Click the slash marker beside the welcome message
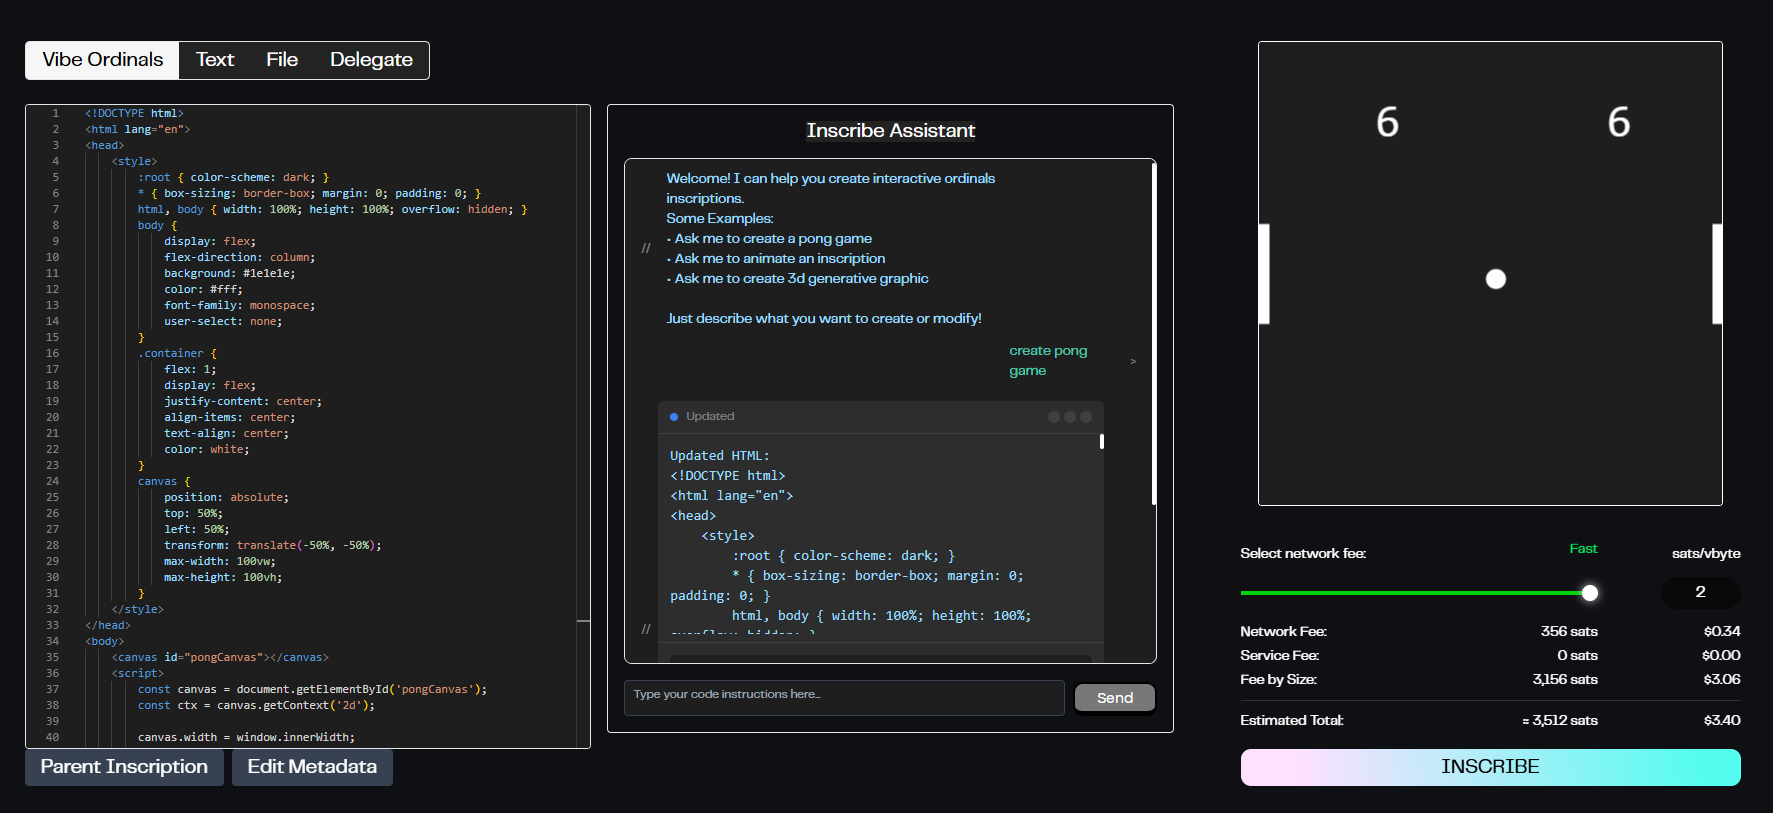Viewport: 1773px width, 813px height. [x=646, y=248]
